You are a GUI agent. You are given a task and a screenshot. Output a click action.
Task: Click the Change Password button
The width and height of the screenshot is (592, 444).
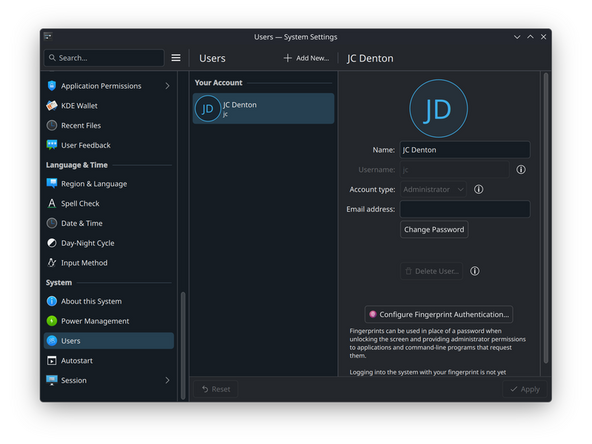point(434,230)
